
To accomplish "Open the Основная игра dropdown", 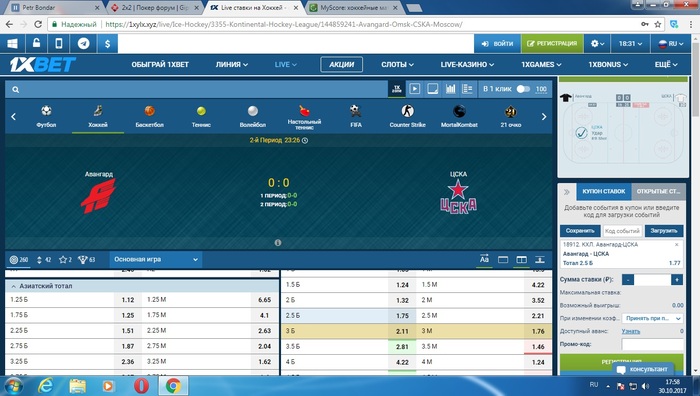I will click(x=156, y=259).
